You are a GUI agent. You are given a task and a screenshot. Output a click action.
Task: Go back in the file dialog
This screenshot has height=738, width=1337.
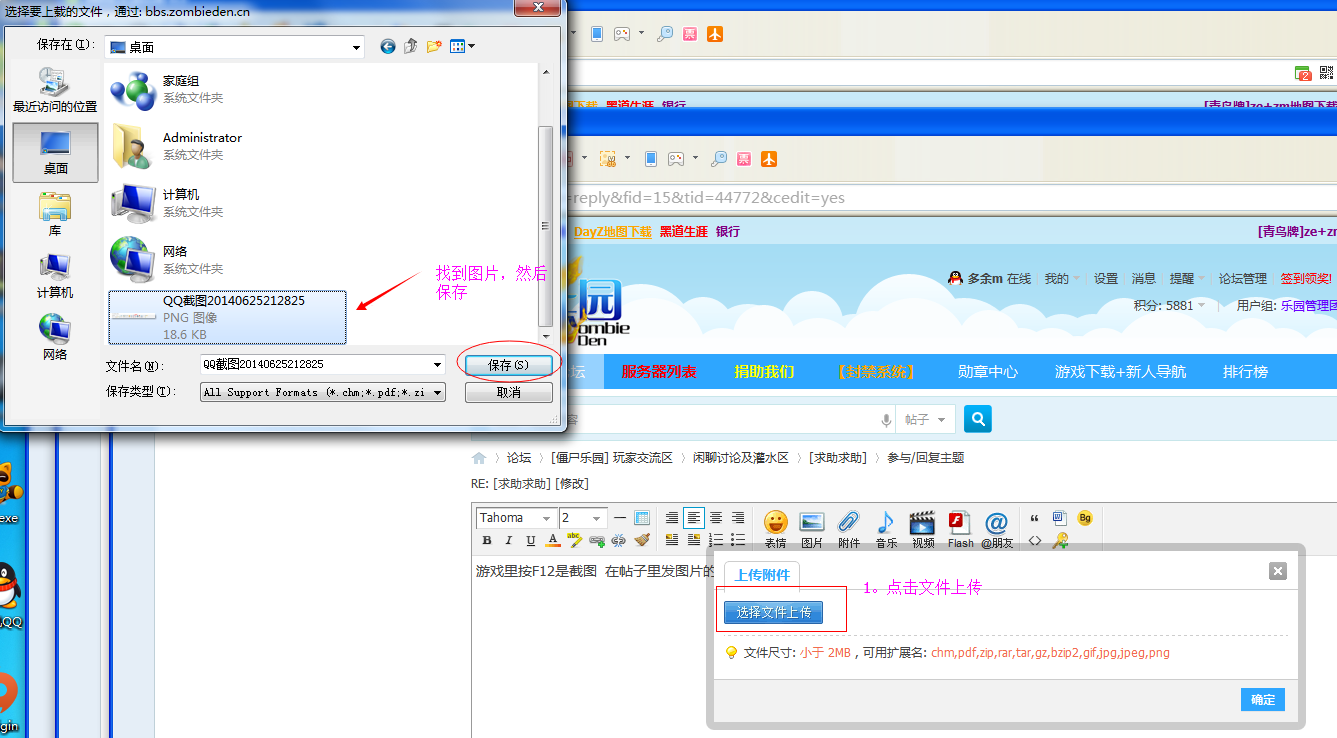(388, 46)
